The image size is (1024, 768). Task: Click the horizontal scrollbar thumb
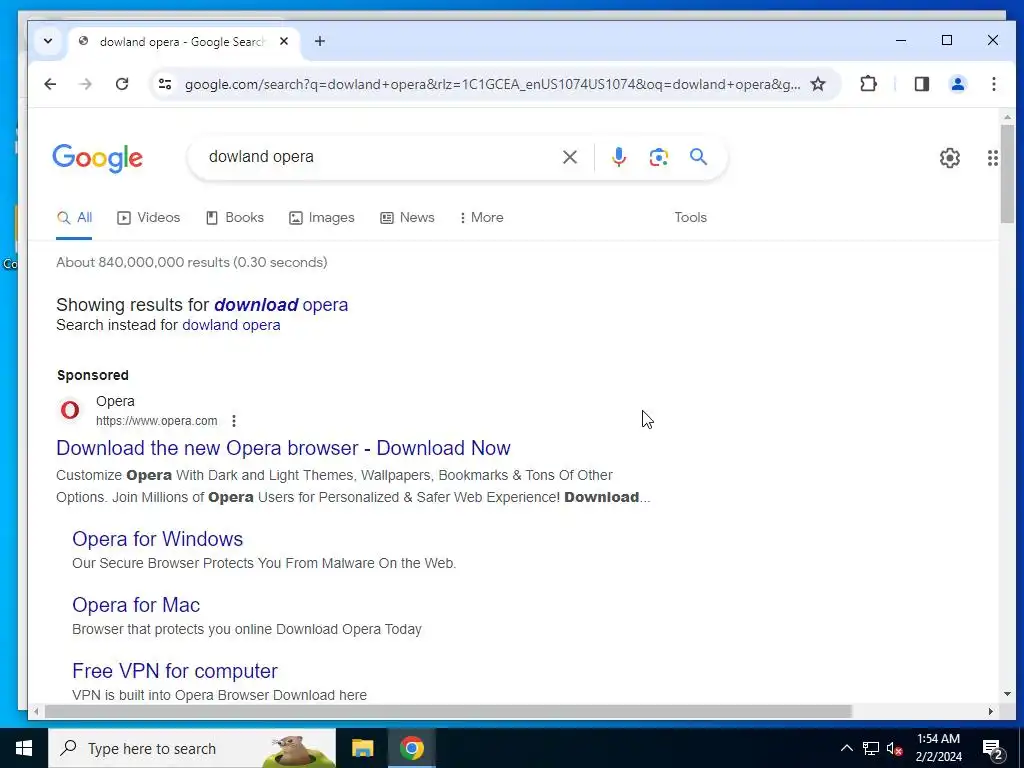pos(447,711)
